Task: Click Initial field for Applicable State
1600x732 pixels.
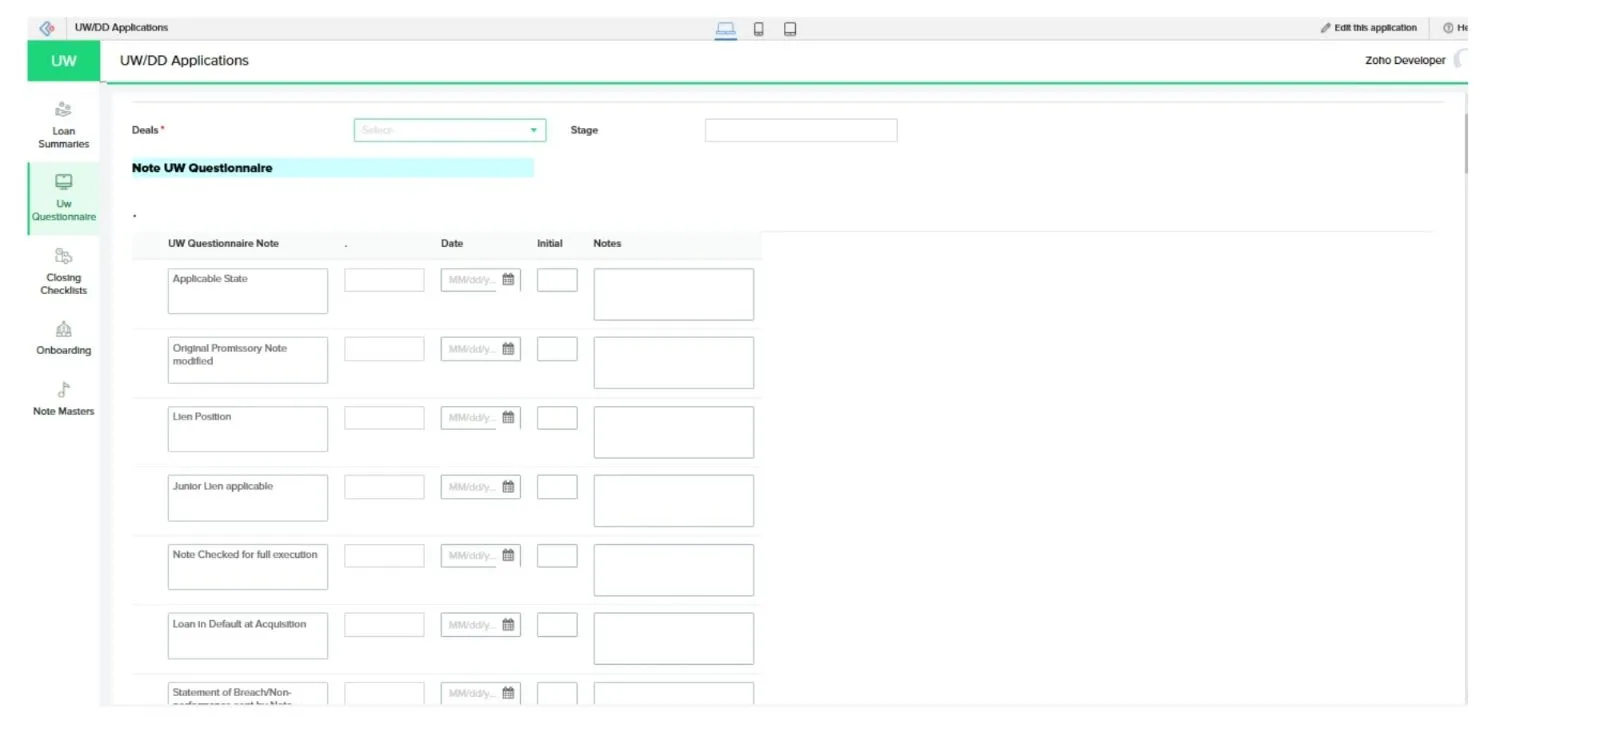Action: [557, 280]
